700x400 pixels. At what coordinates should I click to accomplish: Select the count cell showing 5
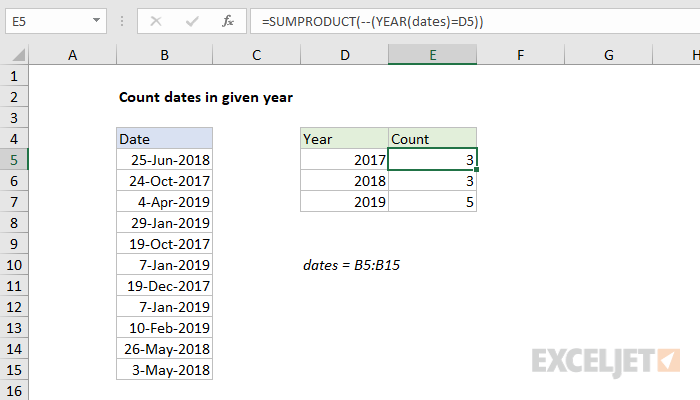tap(433, 202)
